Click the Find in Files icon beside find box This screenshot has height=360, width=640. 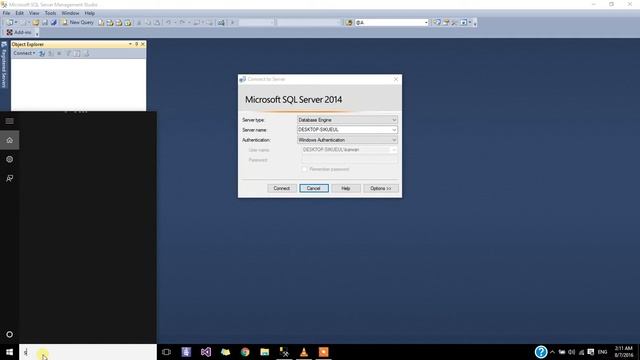(x=349, y=22)
